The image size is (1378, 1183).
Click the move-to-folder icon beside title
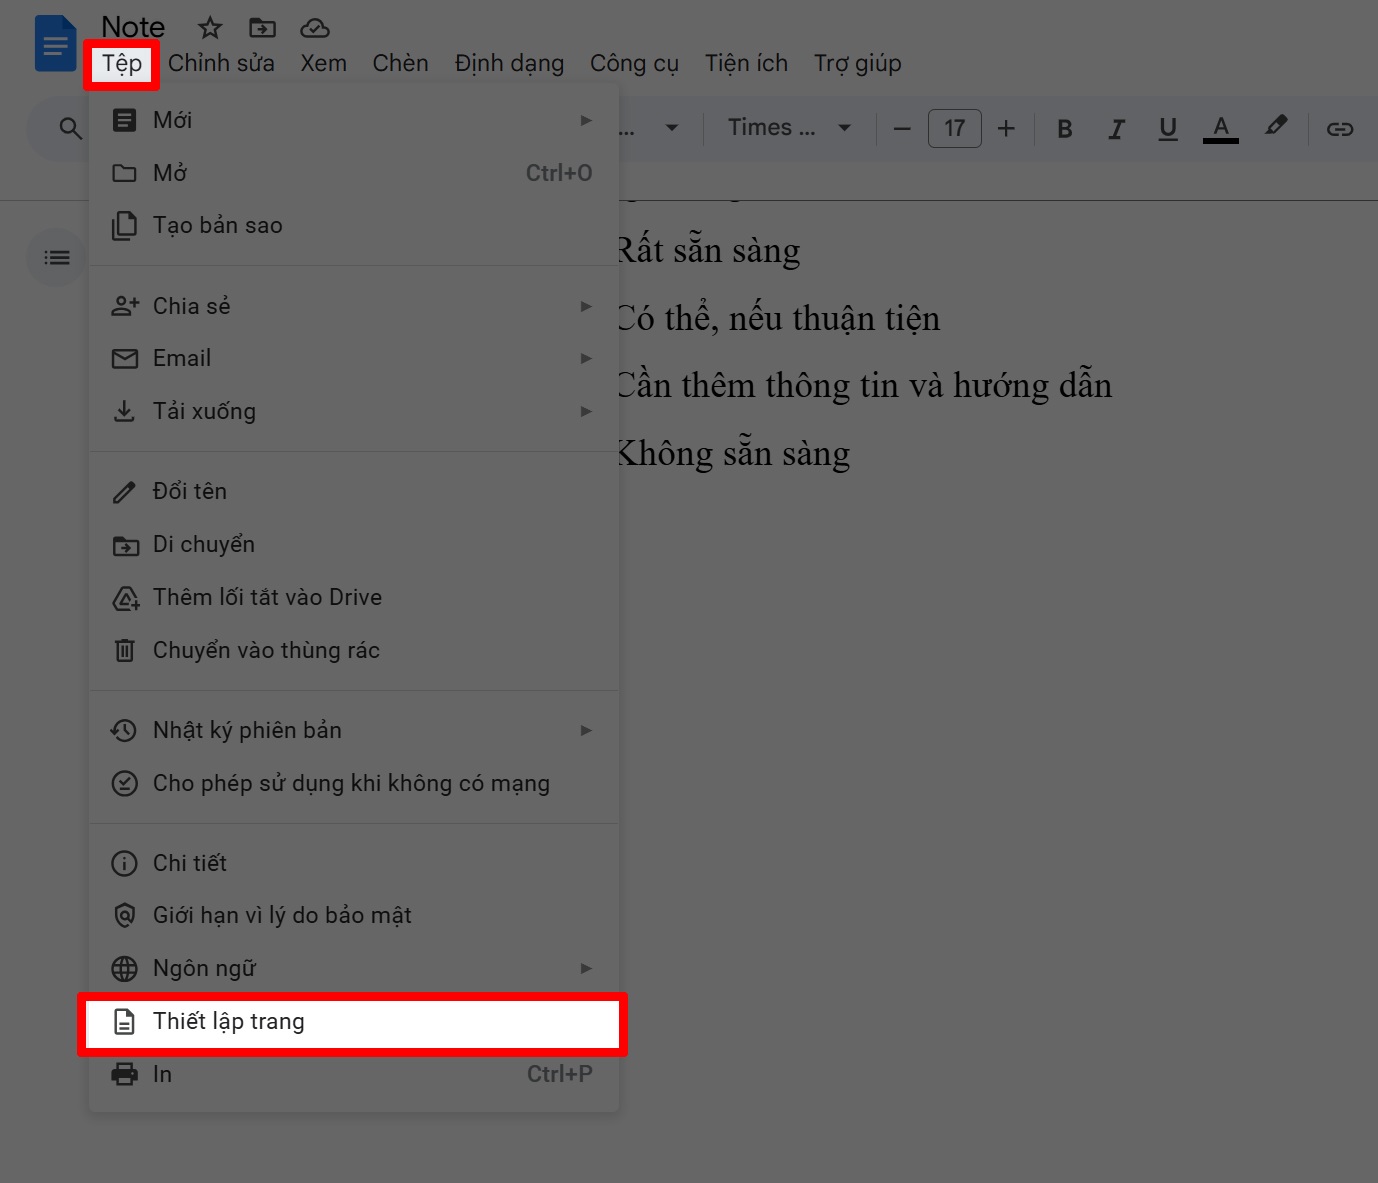[262, 28]
